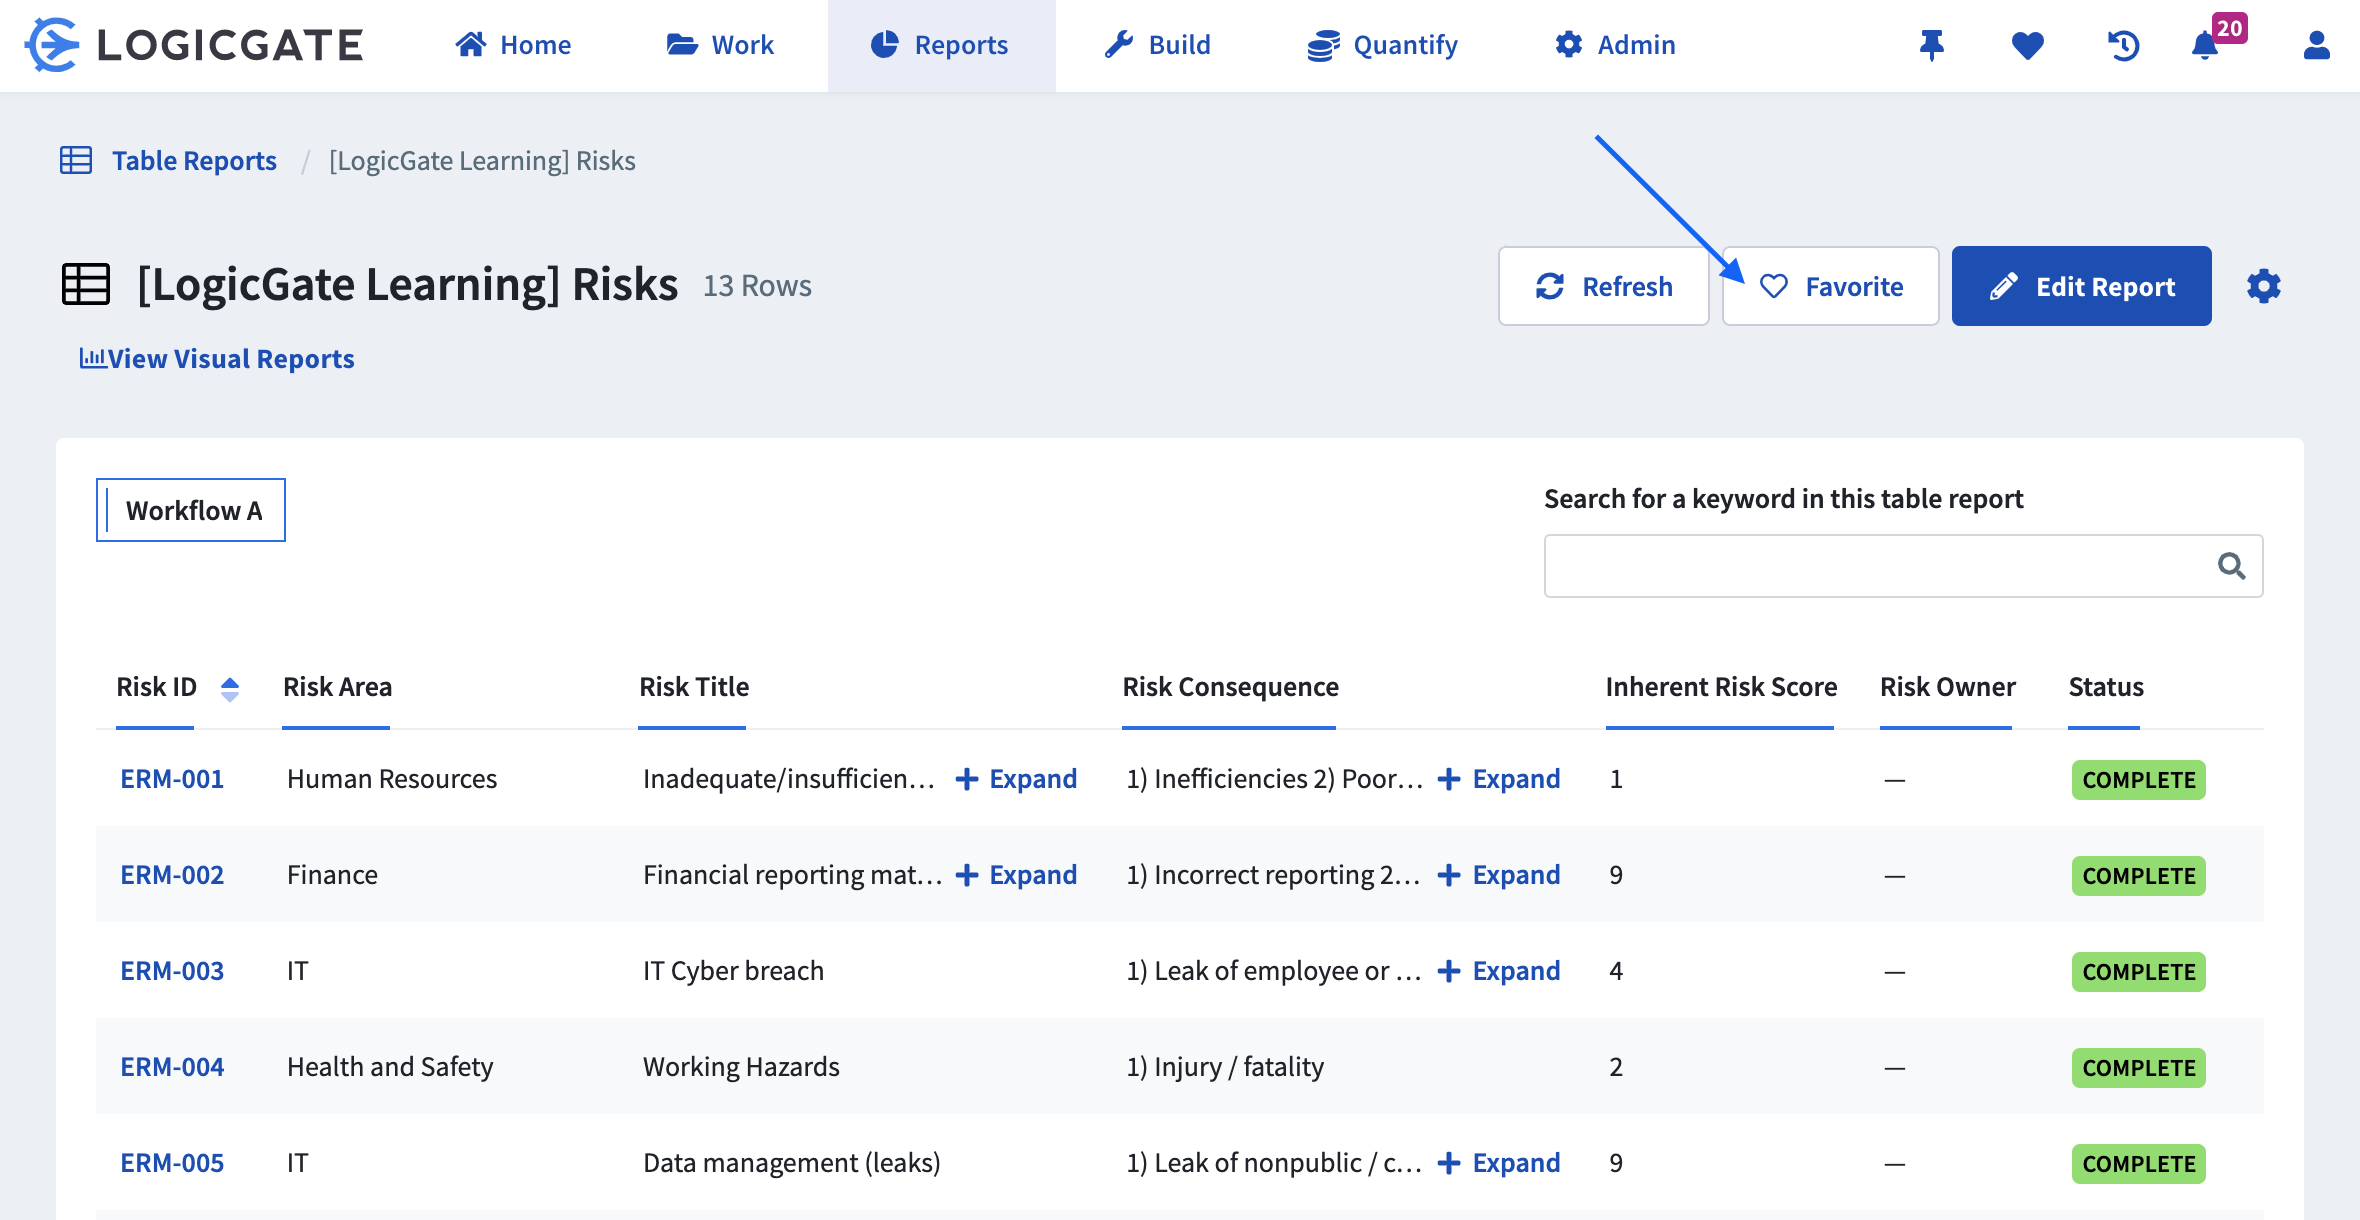
Task: Click 13 Rows count label
Action: 757,286
